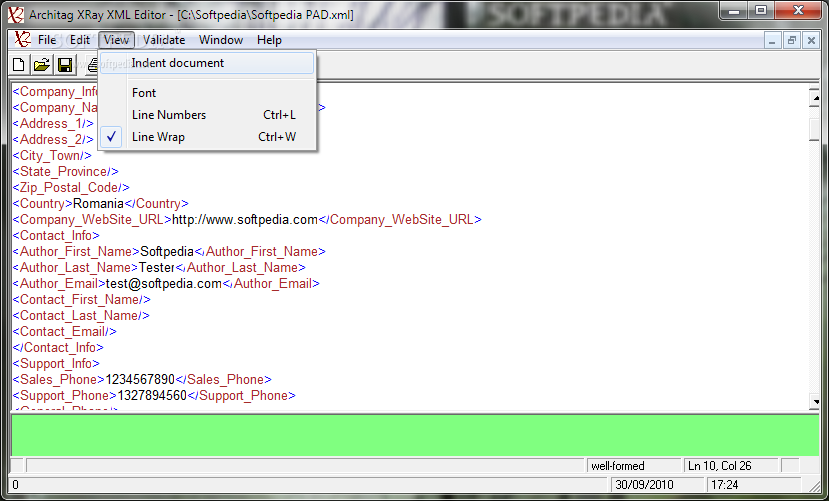829x501 pixels.
Task: Click the Address_1 tag line
Action: coord(53,124)
